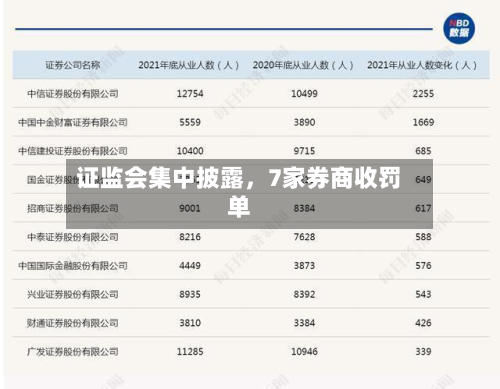
Task: Click the company name 中泰证券股份有限公司
Action: pyautogui.click(x=73, y=237)
